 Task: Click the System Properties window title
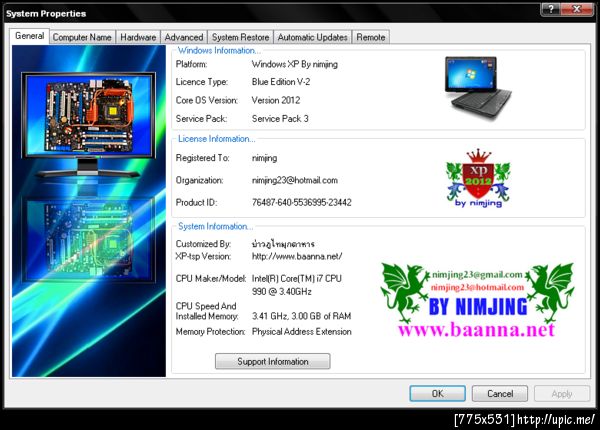(46, 14)
